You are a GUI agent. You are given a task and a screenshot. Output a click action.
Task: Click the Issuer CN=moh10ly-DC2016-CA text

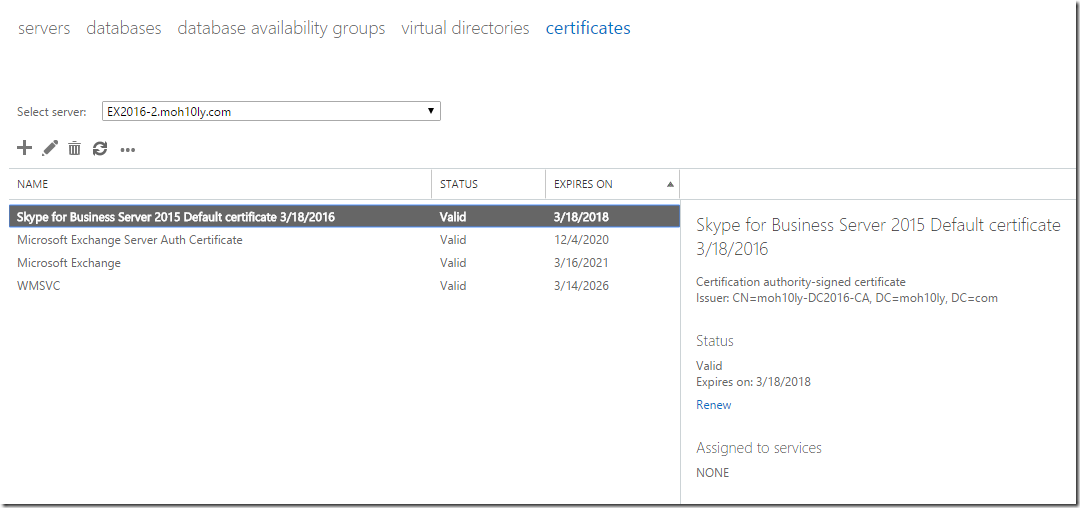tap(847, 298)
